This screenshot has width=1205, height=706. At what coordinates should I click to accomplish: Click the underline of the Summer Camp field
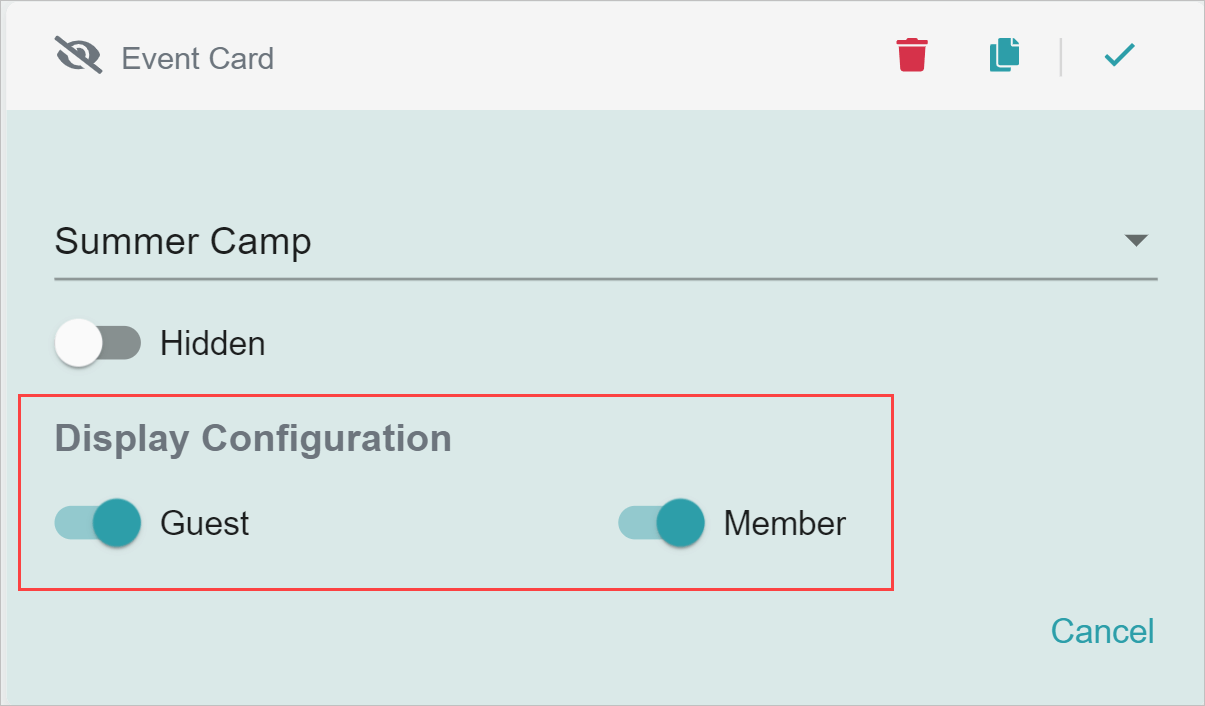click(x=606, y=279)
